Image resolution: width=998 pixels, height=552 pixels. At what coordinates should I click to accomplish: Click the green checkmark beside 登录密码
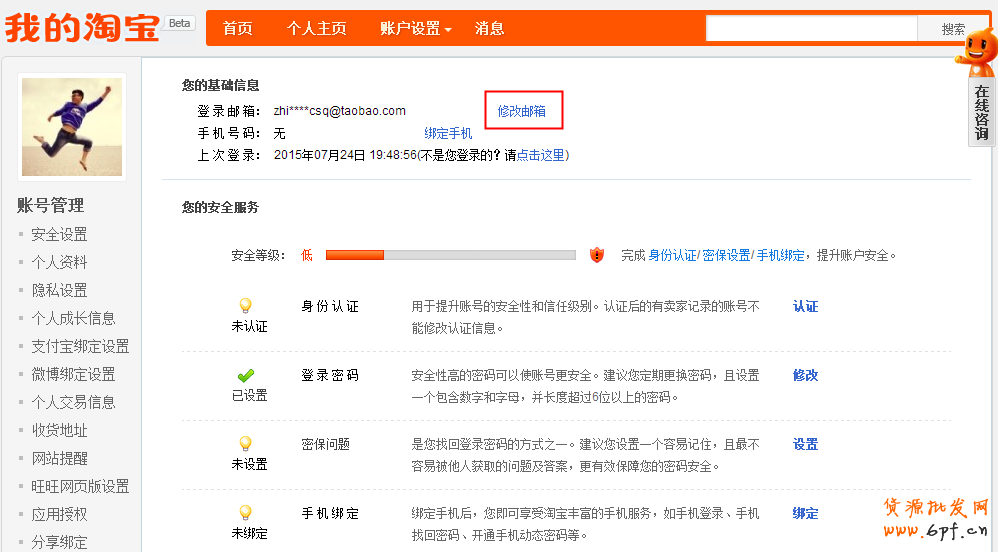click(245, 376)
